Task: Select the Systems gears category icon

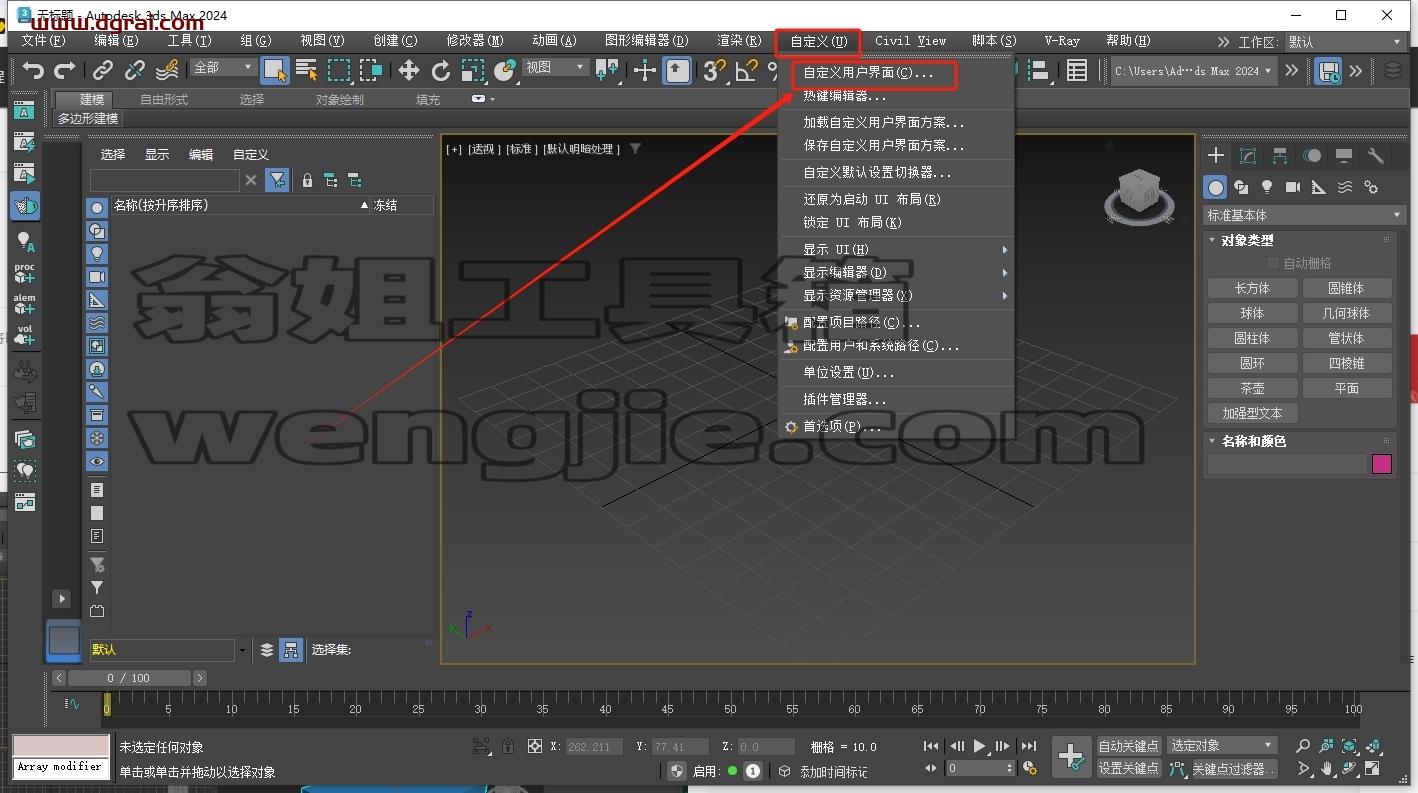Action: click(1371, 187)
